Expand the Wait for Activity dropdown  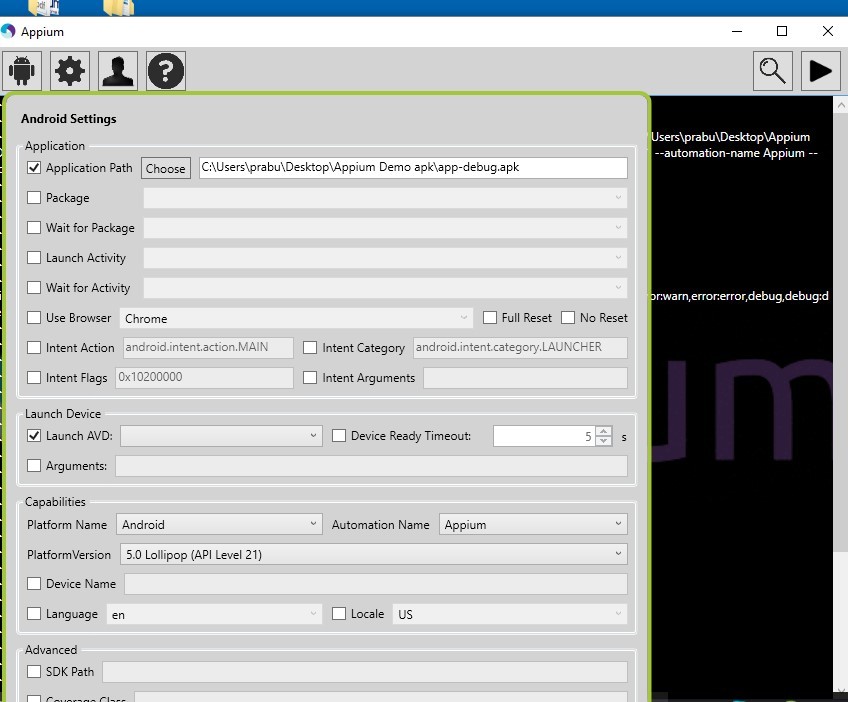tap(385, 288)
